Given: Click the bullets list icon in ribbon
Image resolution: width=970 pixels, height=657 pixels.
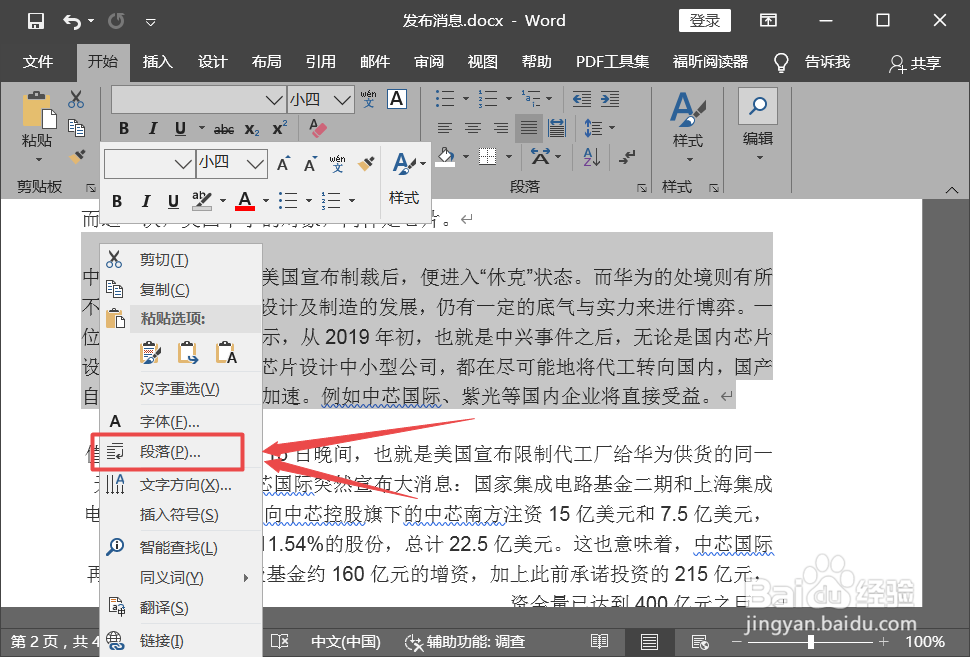Looking at the screenshot, I should pyautogui.click(x=445, y=98).
